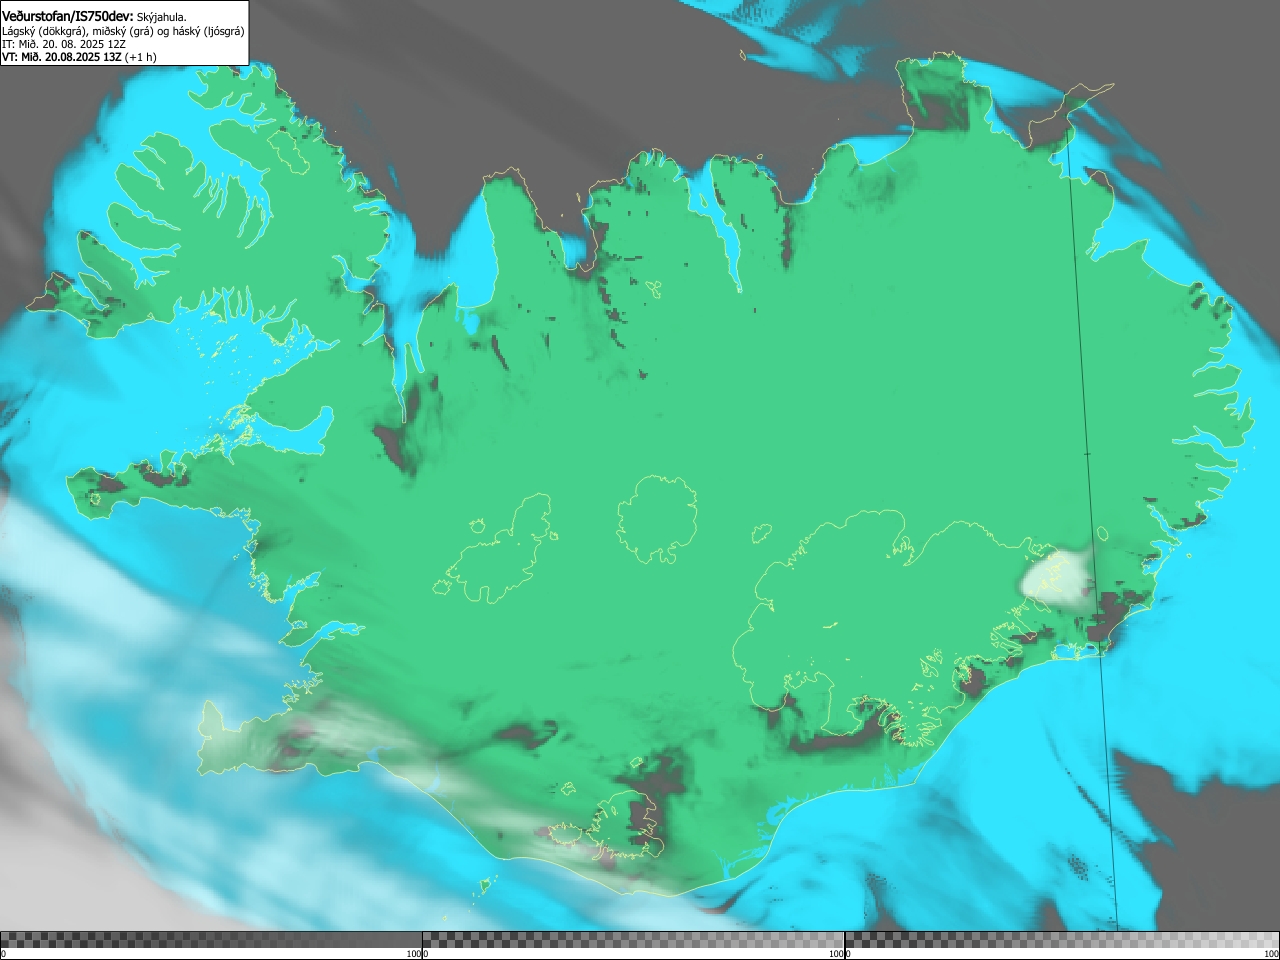Click the Langjökull glacier outline
1280x960 pixels.
500,550
